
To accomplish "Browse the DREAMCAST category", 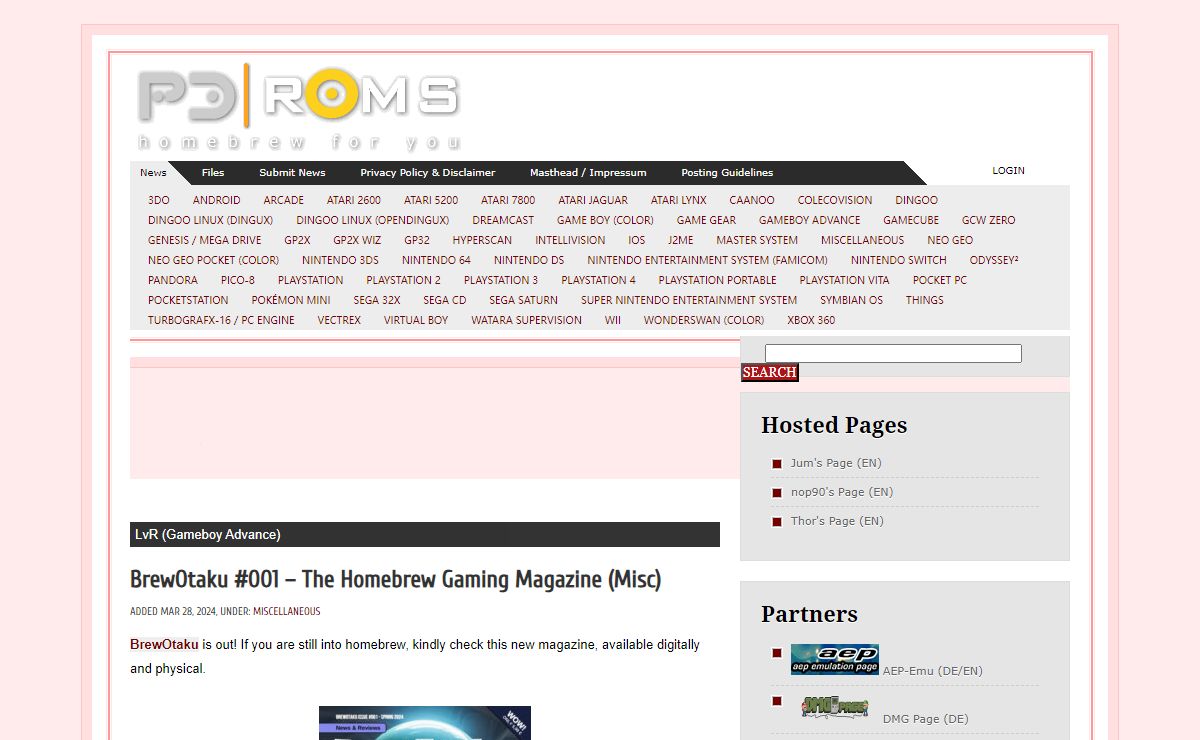I will (503, 220).
